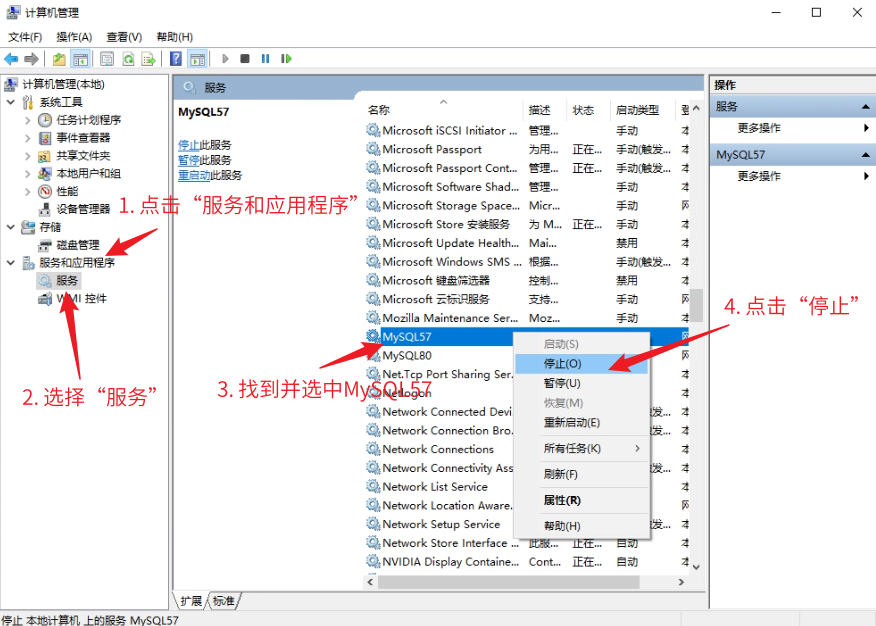
Task: Switch to the 标准 tab at bottom
Action: (224, 601)
